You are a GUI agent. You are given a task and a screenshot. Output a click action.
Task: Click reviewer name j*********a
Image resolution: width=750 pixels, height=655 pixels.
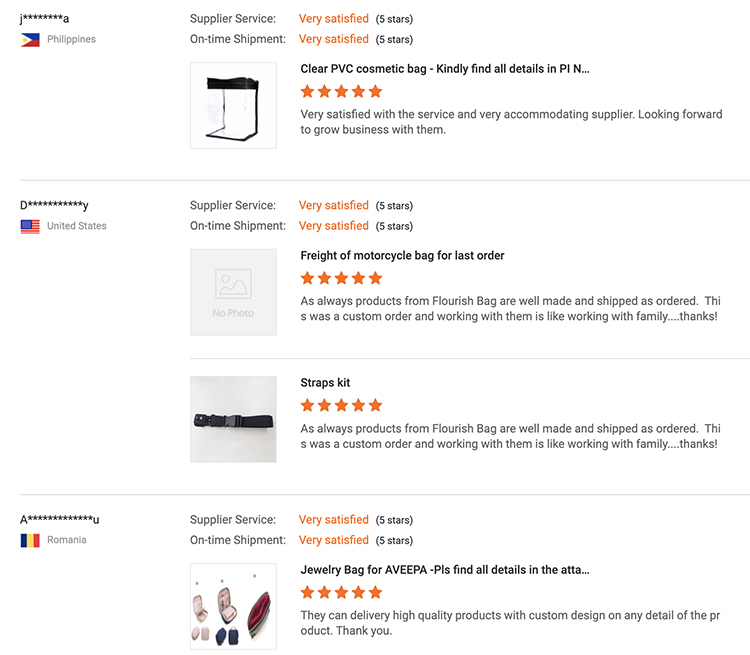44,19
